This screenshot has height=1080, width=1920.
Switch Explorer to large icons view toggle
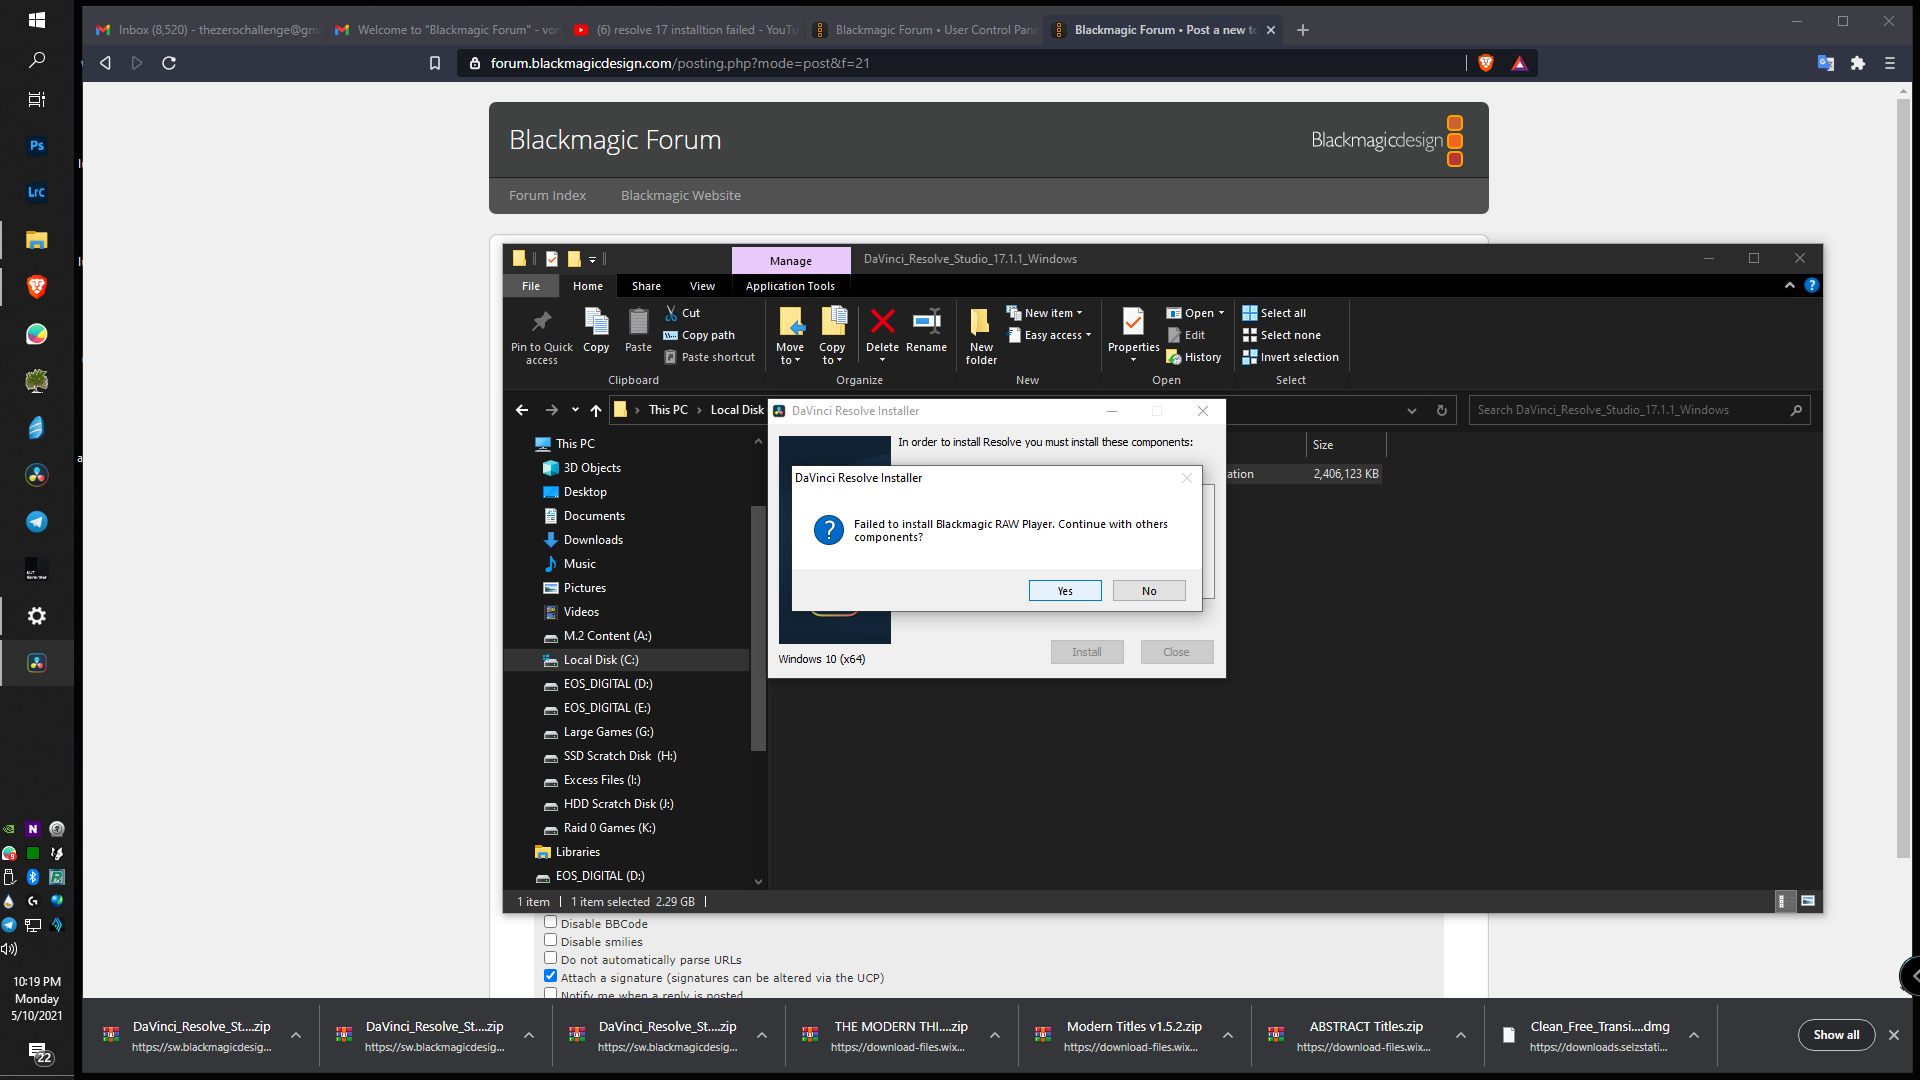click(1808, 901)
